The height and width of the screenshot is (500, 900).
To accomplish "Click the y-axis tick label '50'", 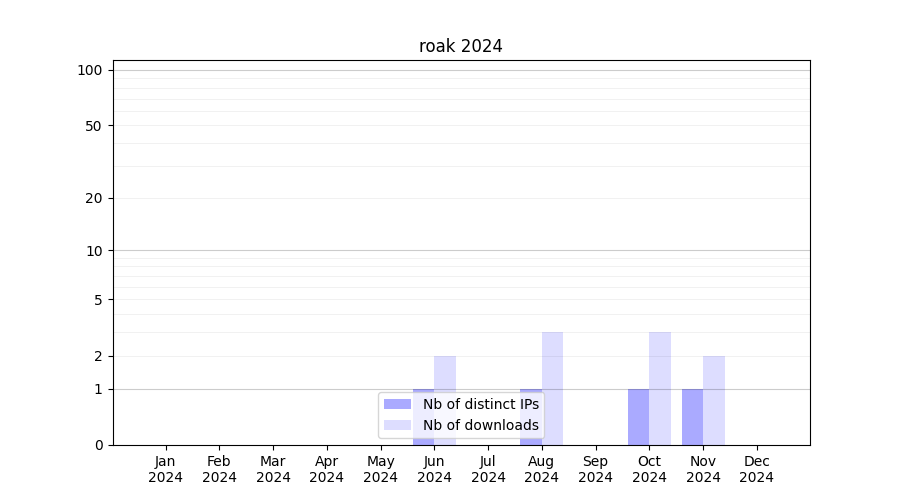I will coord(93,126).
